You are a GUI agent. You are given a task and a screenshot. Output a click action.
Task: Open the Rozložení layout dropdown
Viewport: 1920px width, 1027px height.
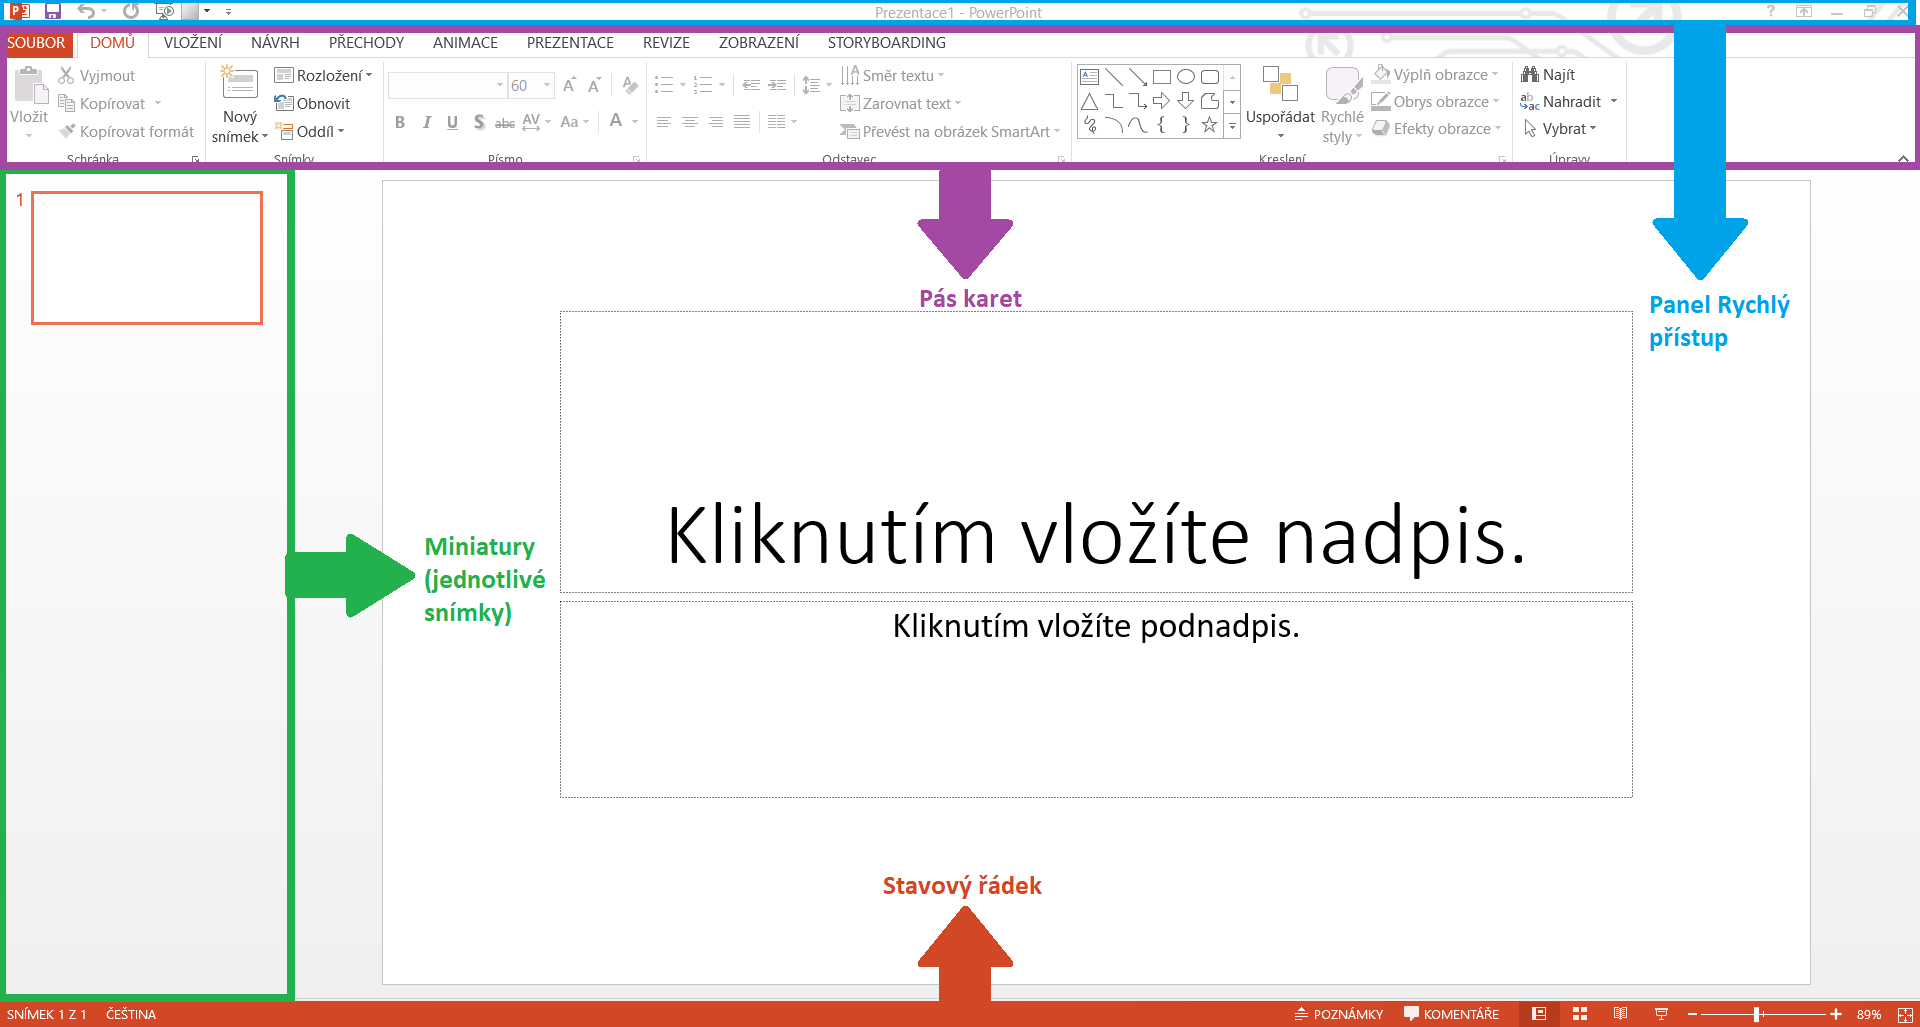coord(323,76)
